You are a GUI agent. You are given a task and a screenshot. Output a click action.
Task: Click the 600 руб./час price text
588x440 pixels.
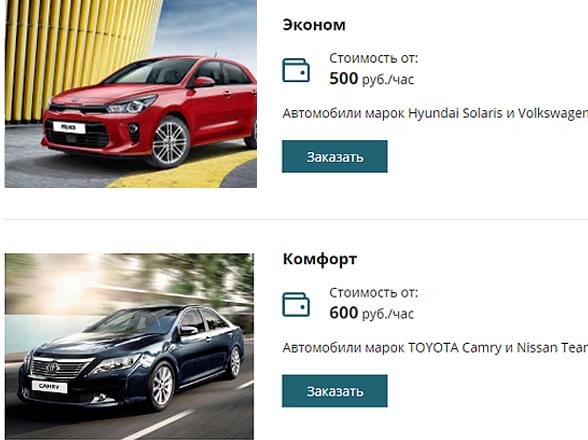(x=372, y=313)
